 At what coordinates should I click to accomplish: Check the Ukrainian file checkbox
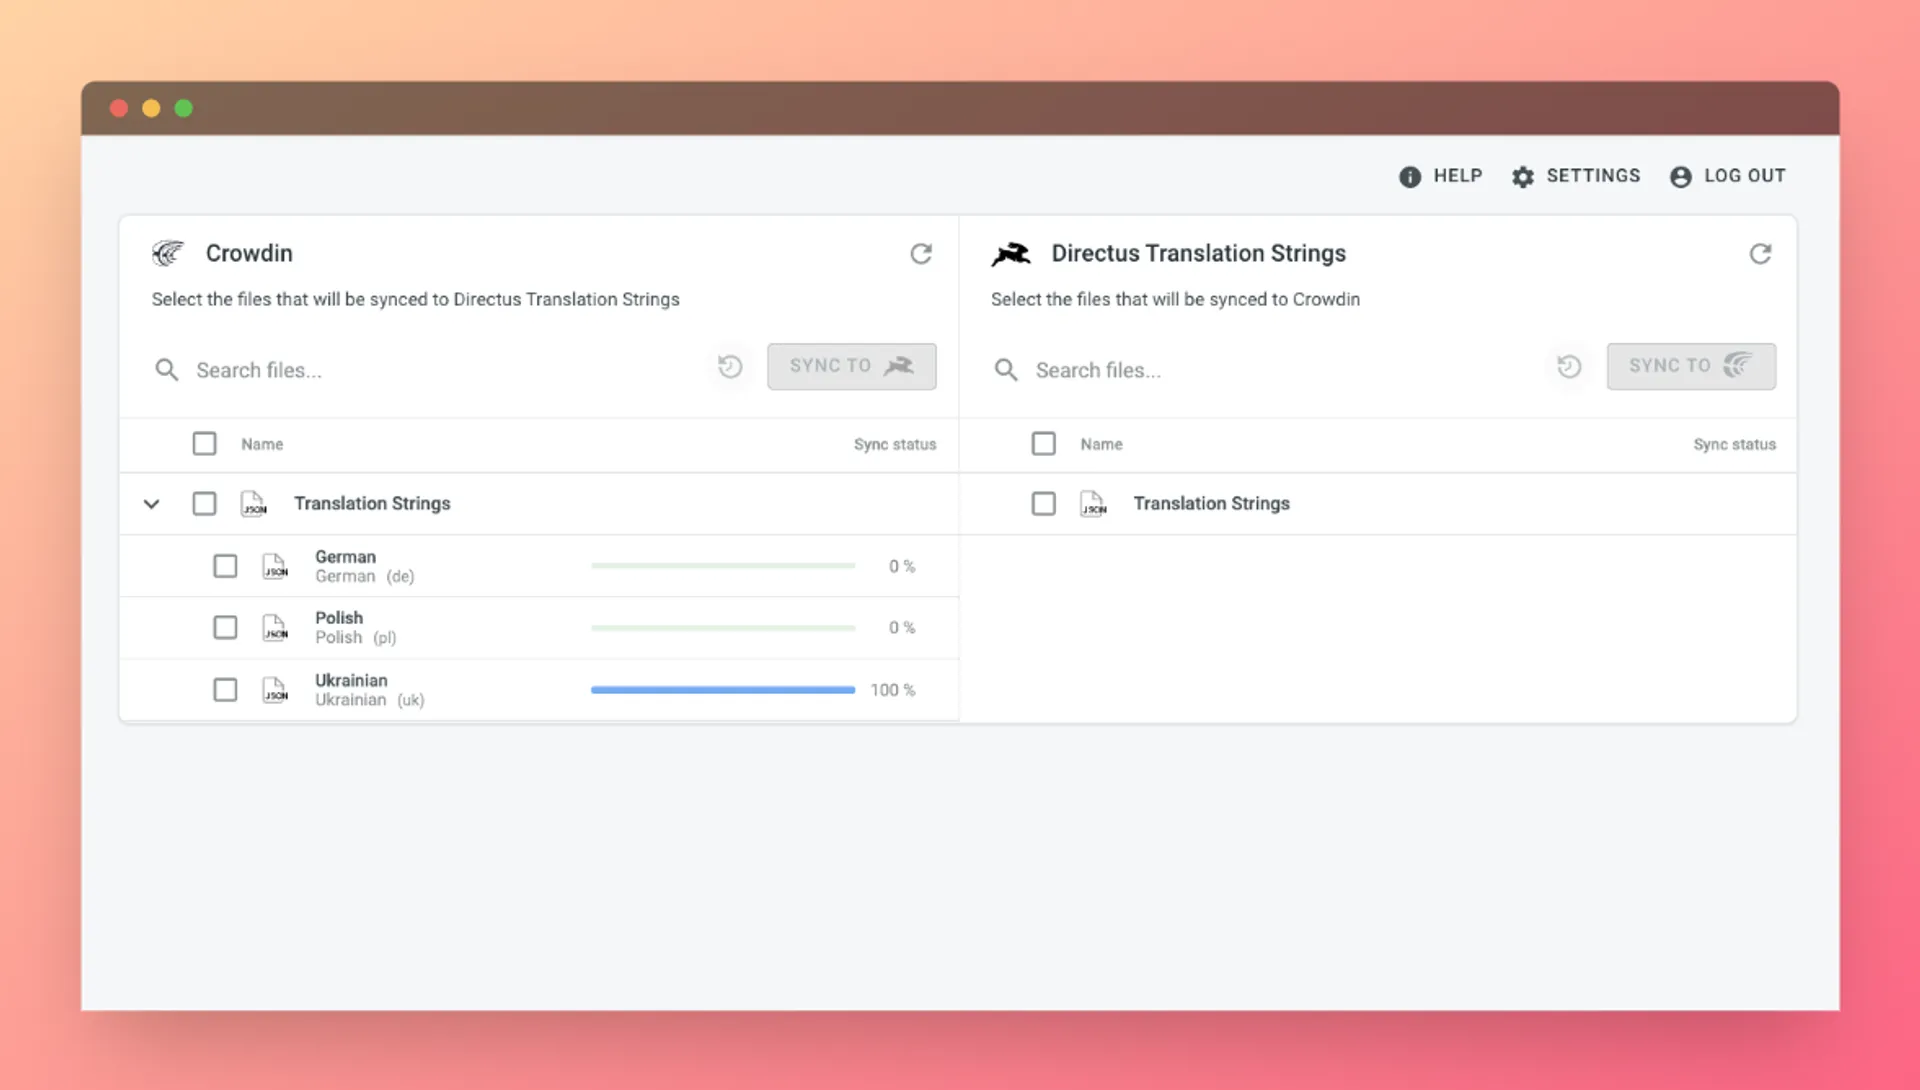(225, 690)
